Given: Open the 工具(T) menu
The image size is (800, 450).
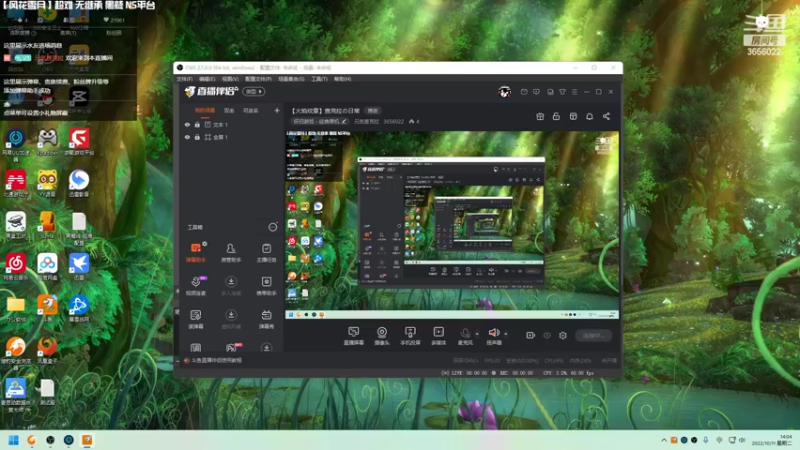Looking at the screenshot, I should 319,79.
